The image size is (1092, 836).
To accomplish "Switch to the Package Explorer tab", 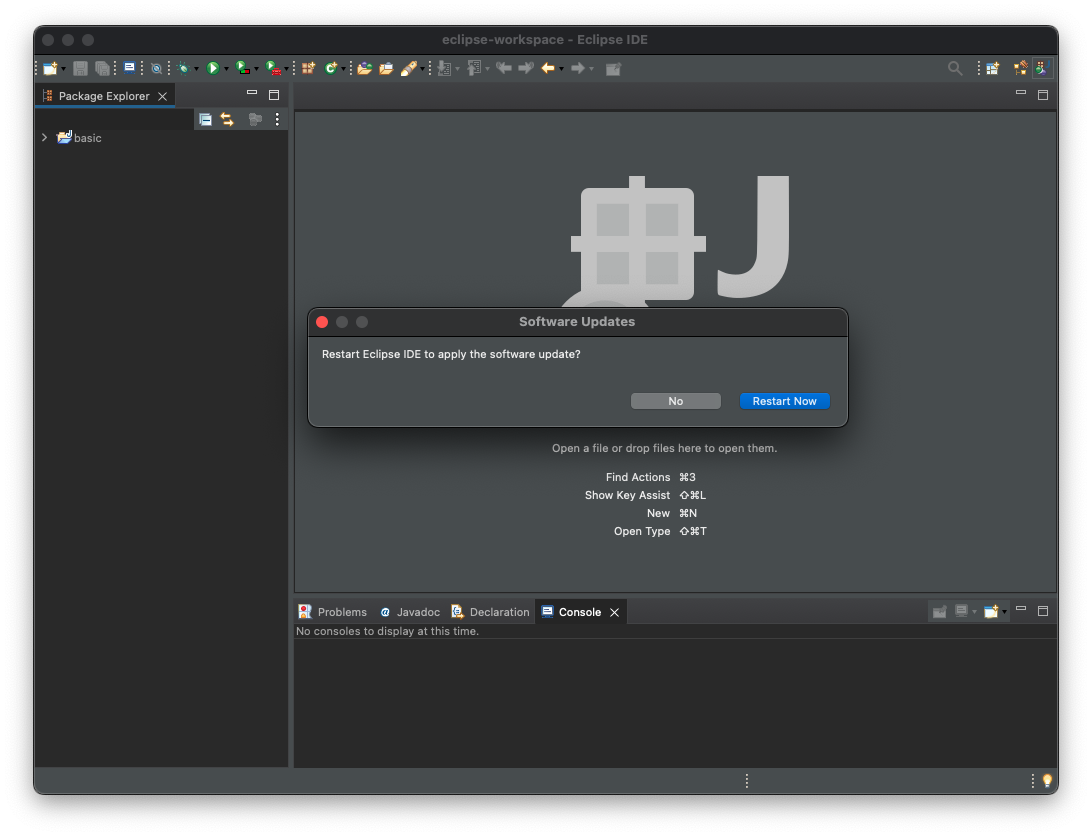I will (x=104, y=96).
